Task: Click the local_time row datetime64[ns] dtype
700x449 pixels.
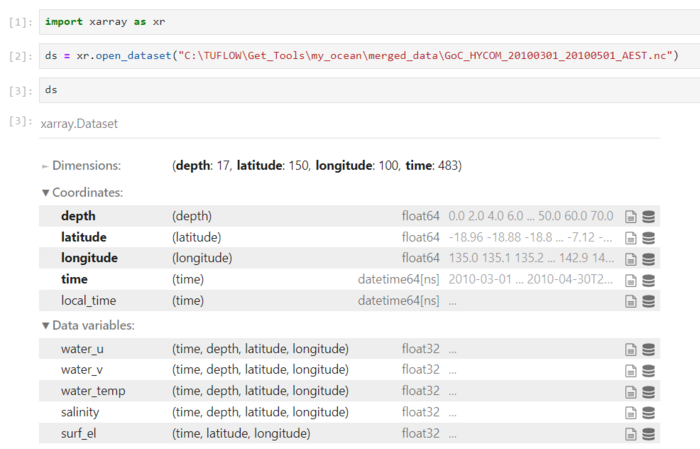Action: pos(398,301)
